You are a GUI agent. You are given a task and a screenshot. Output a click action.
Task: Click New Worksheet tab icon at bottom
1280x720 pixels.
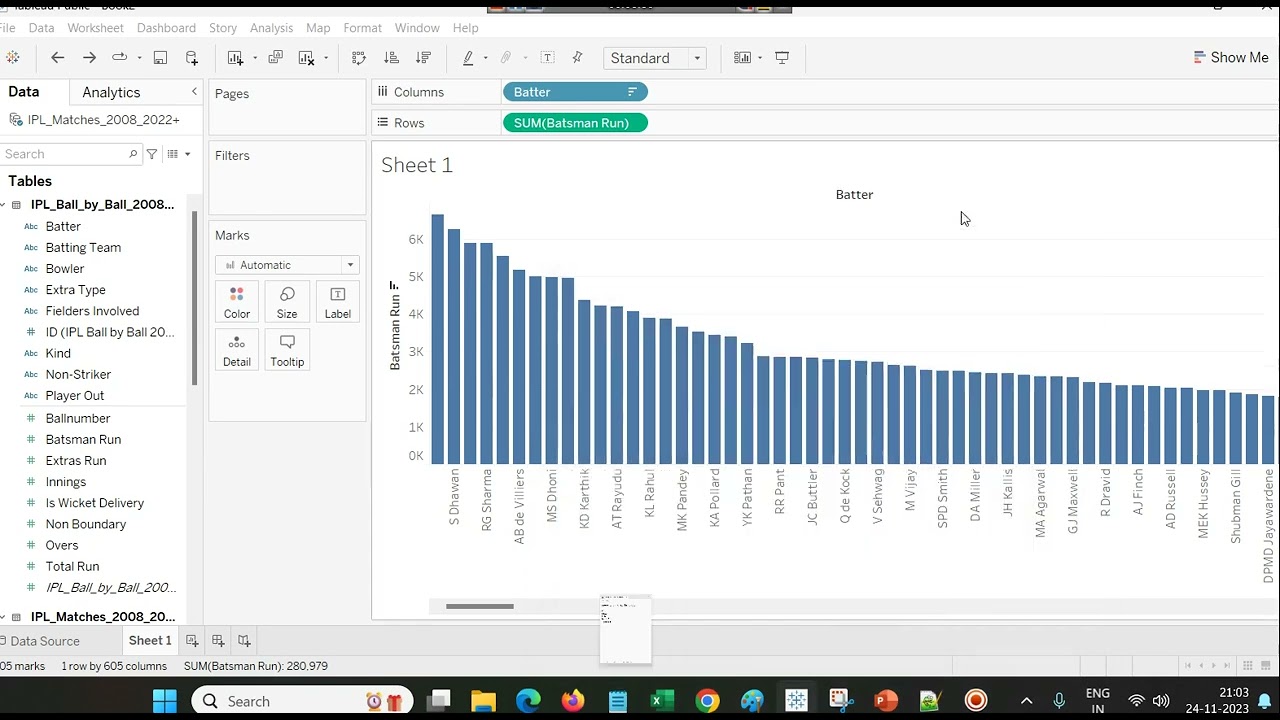(192, 640)
